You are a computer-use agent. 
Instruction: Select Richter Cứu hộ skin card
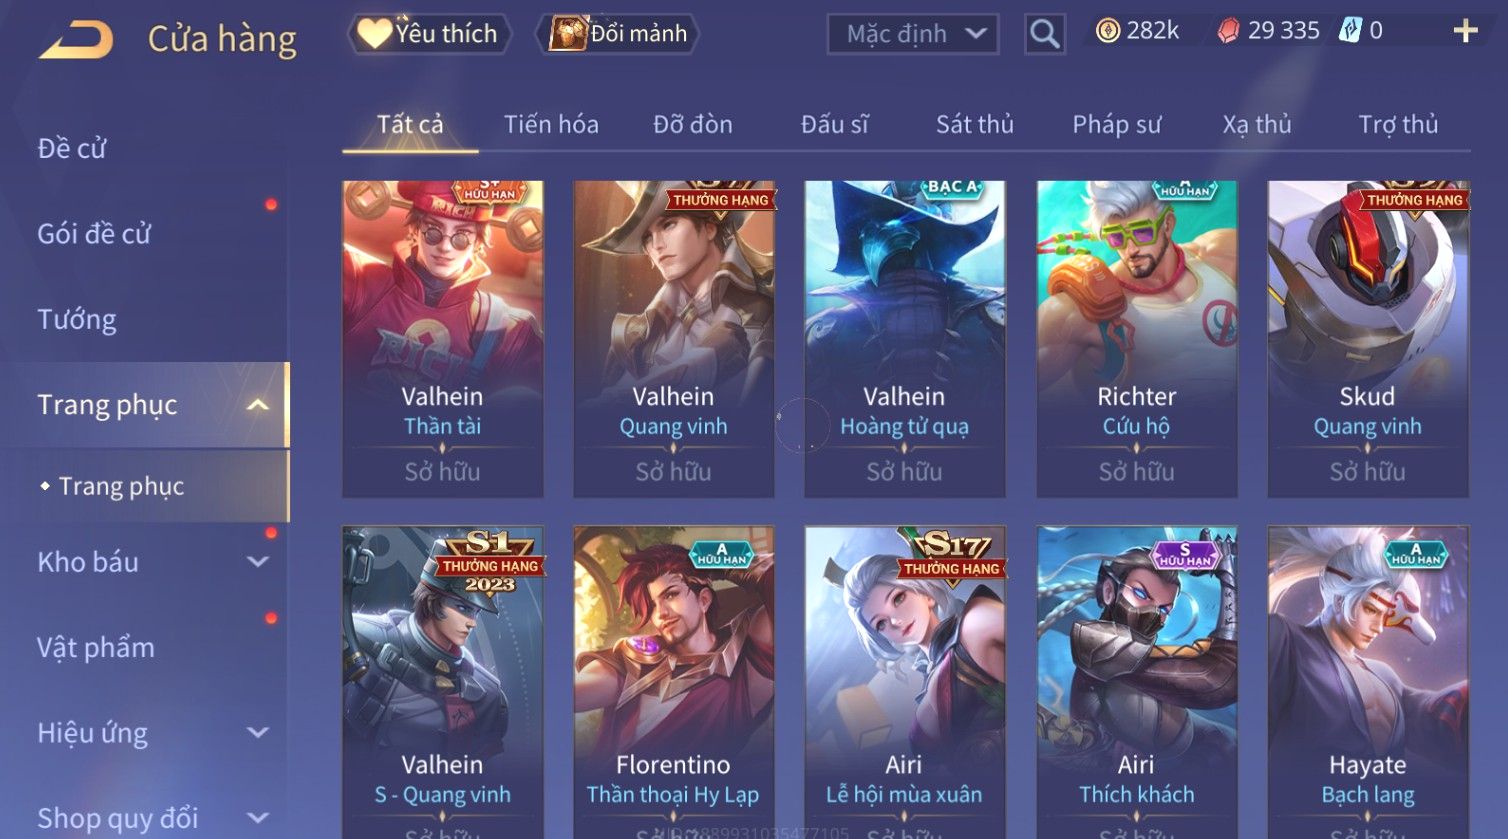1137,339
